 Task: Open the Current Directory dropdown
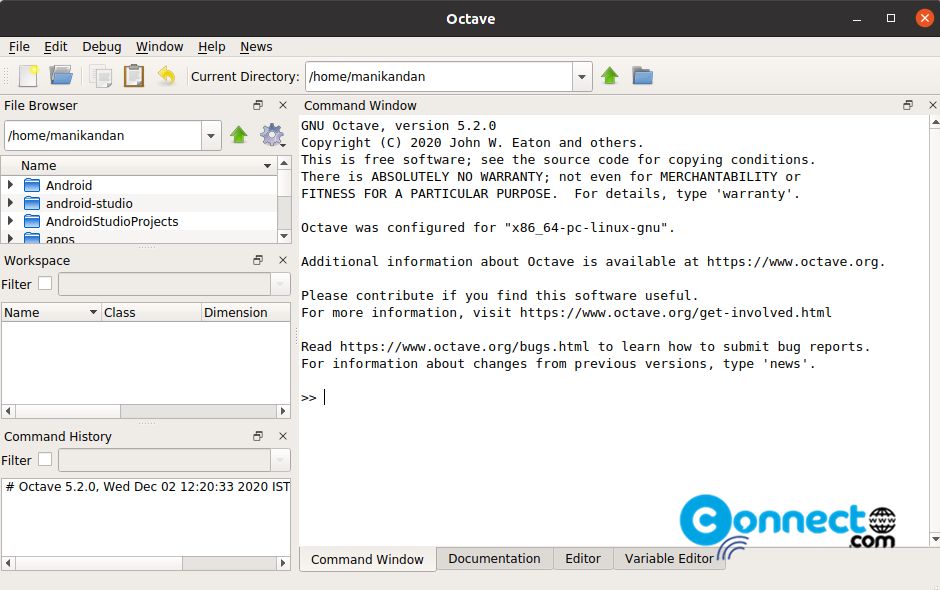(x=582, y=76)
